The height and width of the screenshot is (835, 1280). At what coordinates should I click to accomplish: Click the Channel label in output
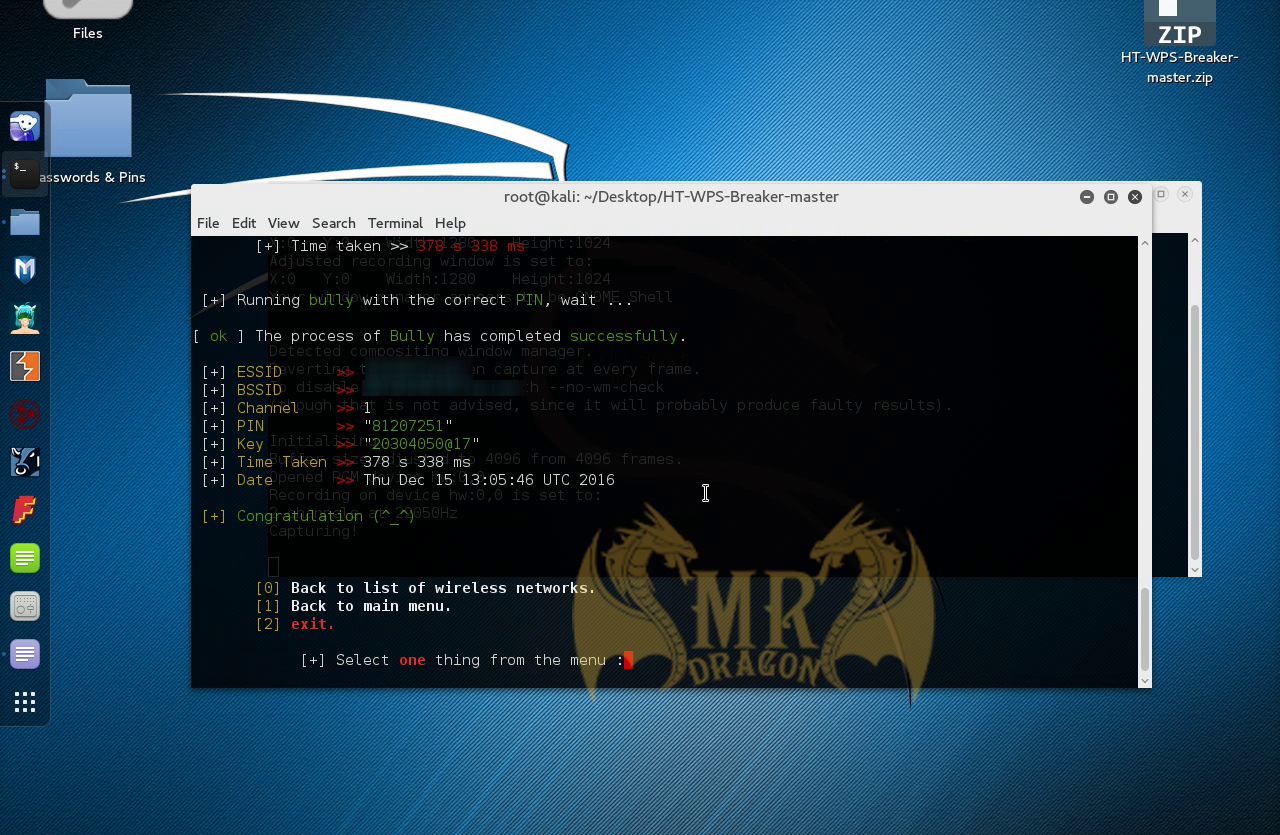[268, 408]
